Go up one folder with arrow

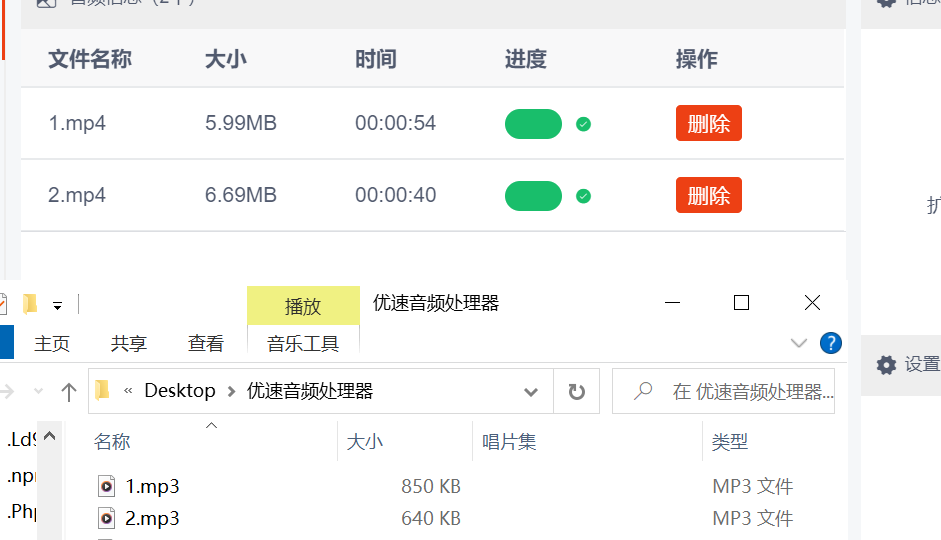coord(69,392)
